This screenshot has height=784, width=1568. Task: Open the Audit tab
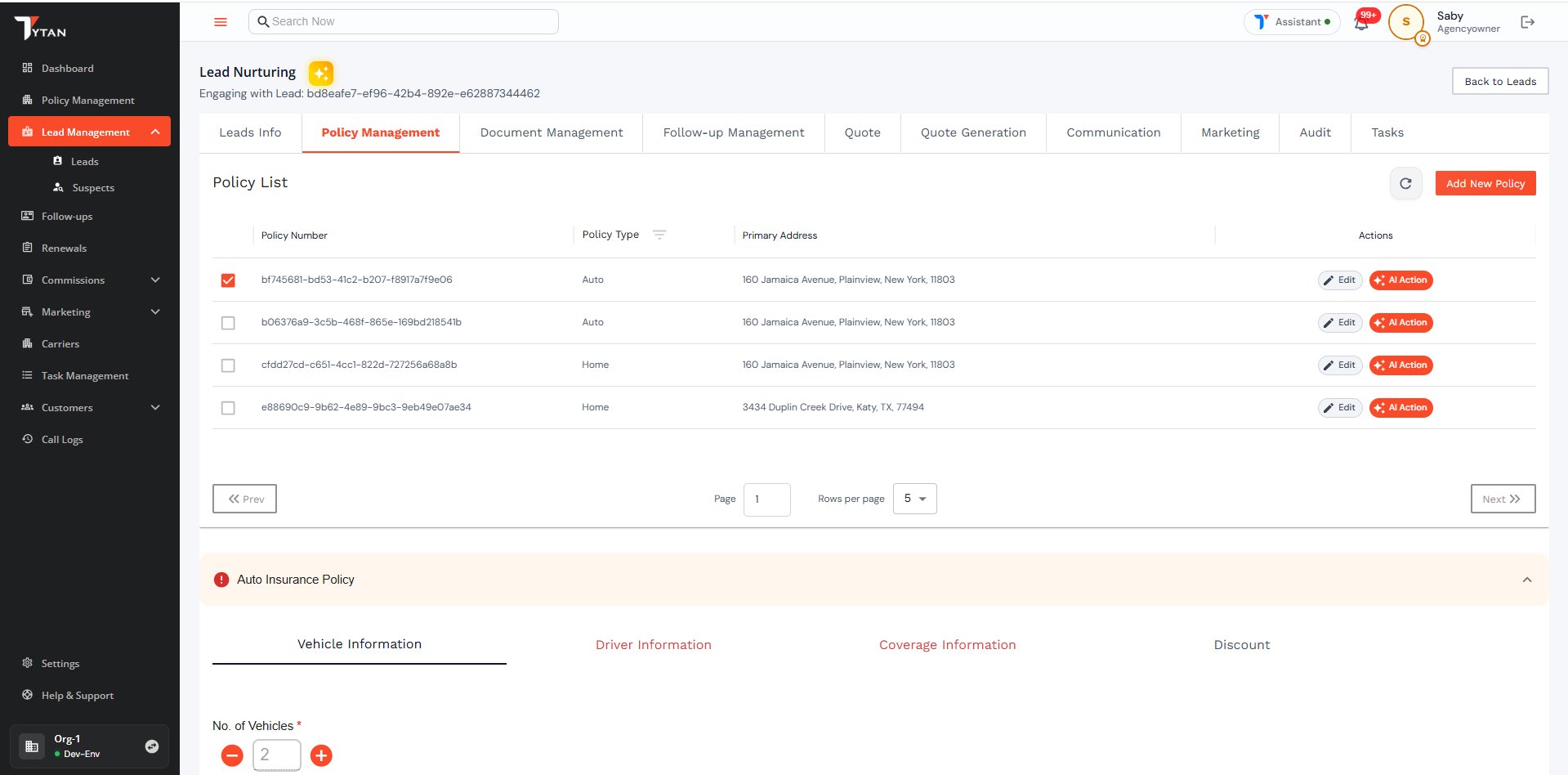(1315, 133)
